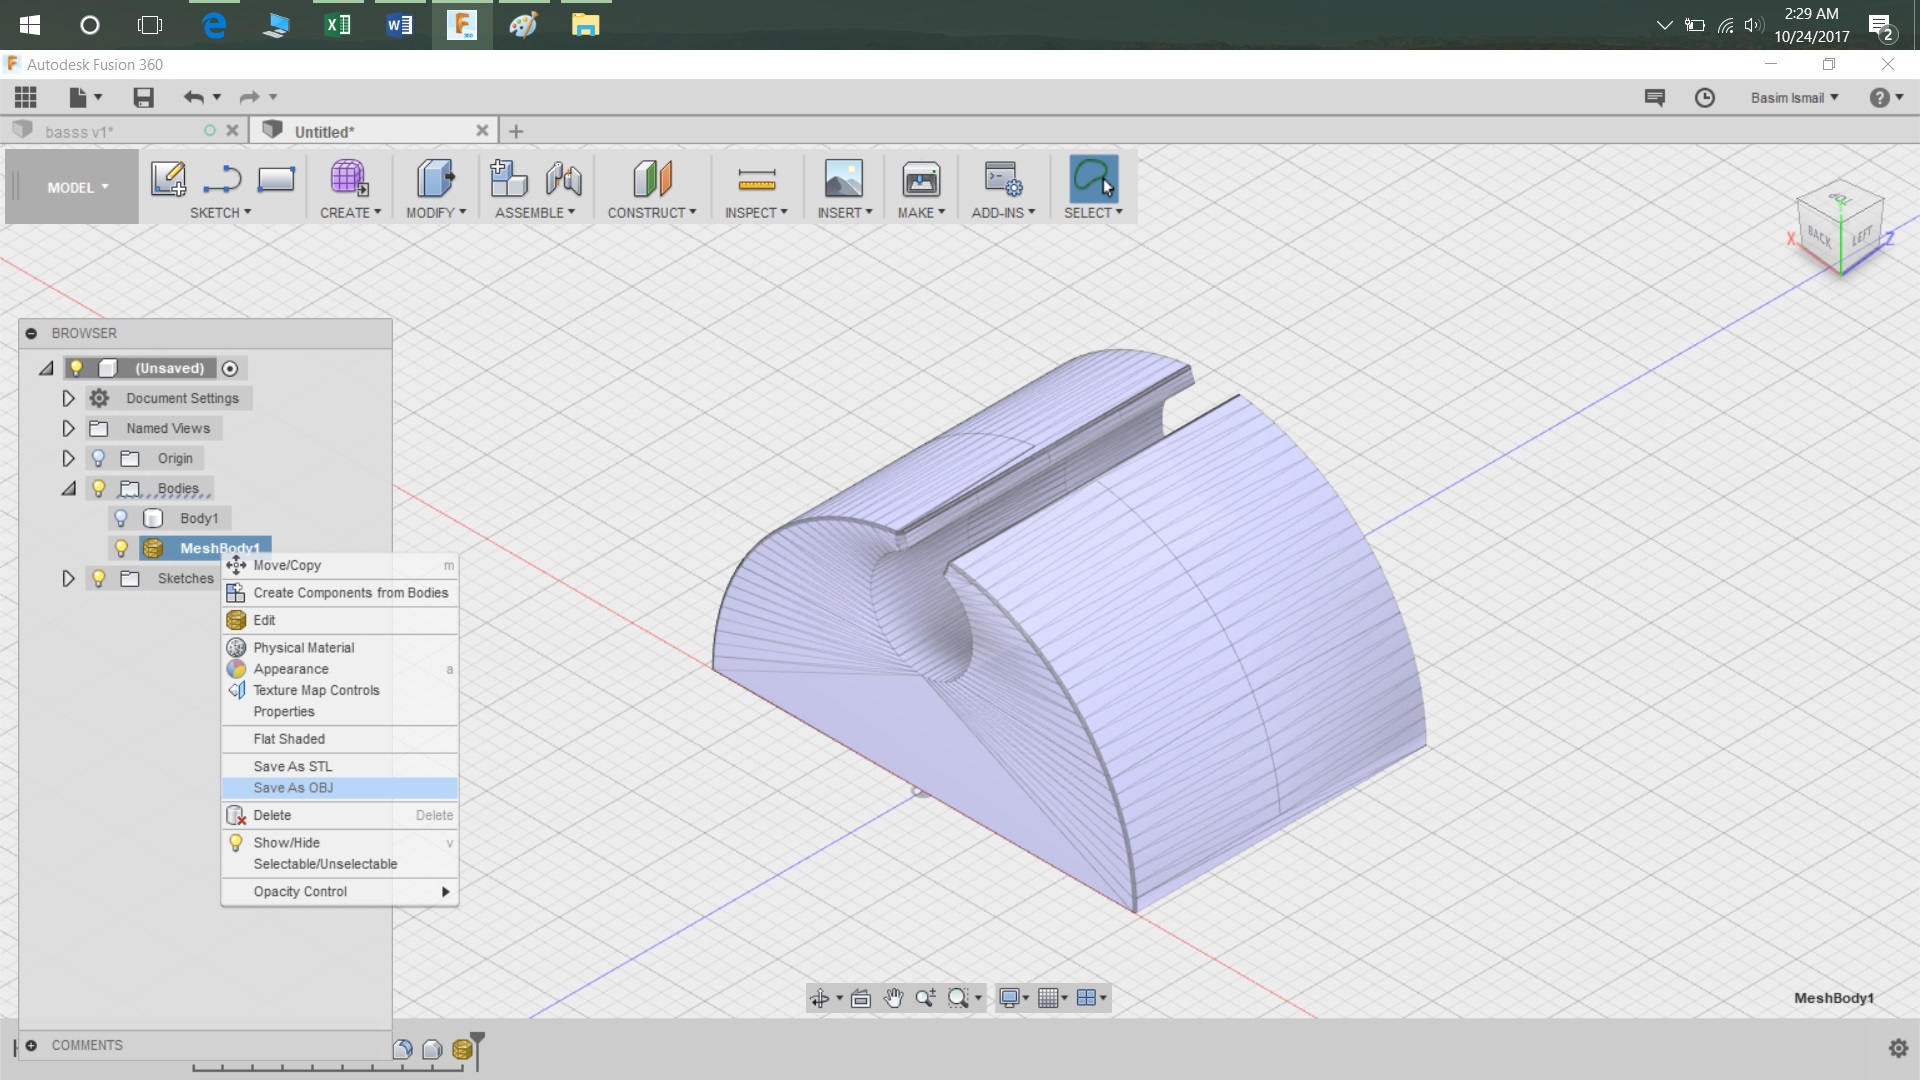The width and height of the screenshot is (1920, 1080).
Task: Click the Press Pull modify icon
Action: click(x=435, y=179)
